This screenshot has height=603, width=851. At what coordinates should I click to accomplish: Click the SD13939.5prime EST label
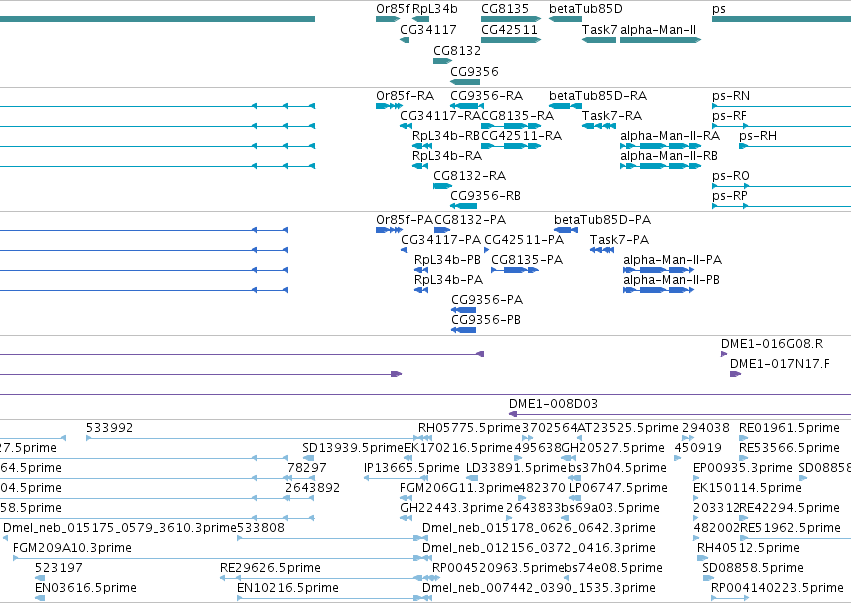[x=353, y=448]
